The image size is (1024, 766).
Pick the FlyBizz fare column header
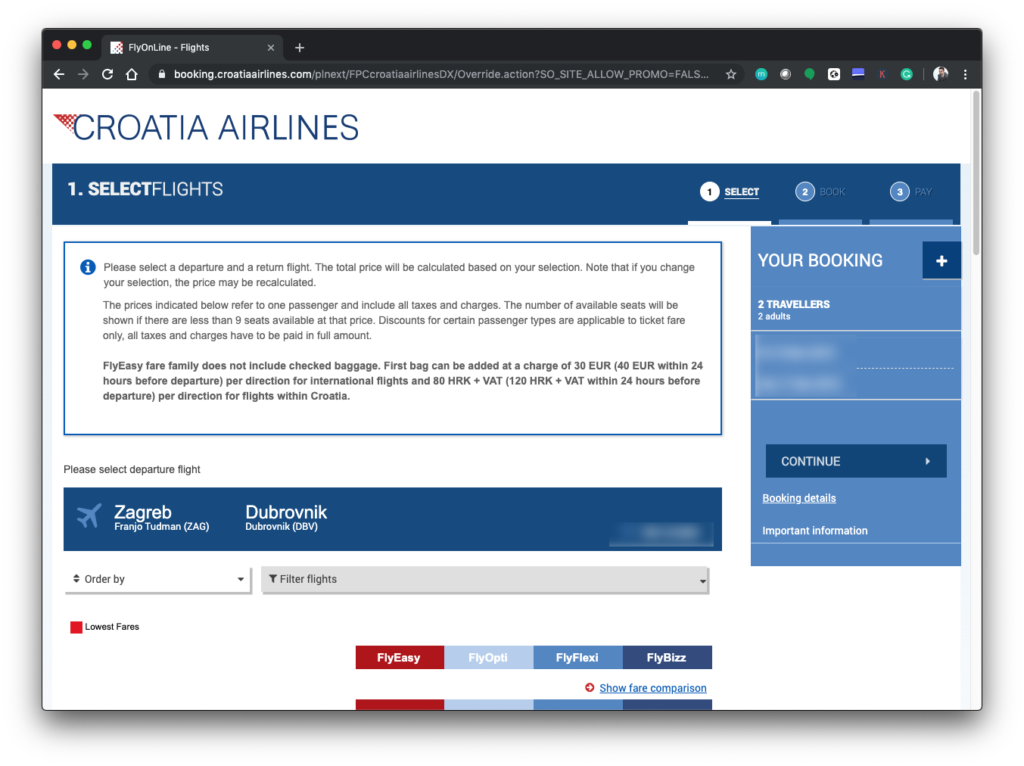click(x=667, y=658)
